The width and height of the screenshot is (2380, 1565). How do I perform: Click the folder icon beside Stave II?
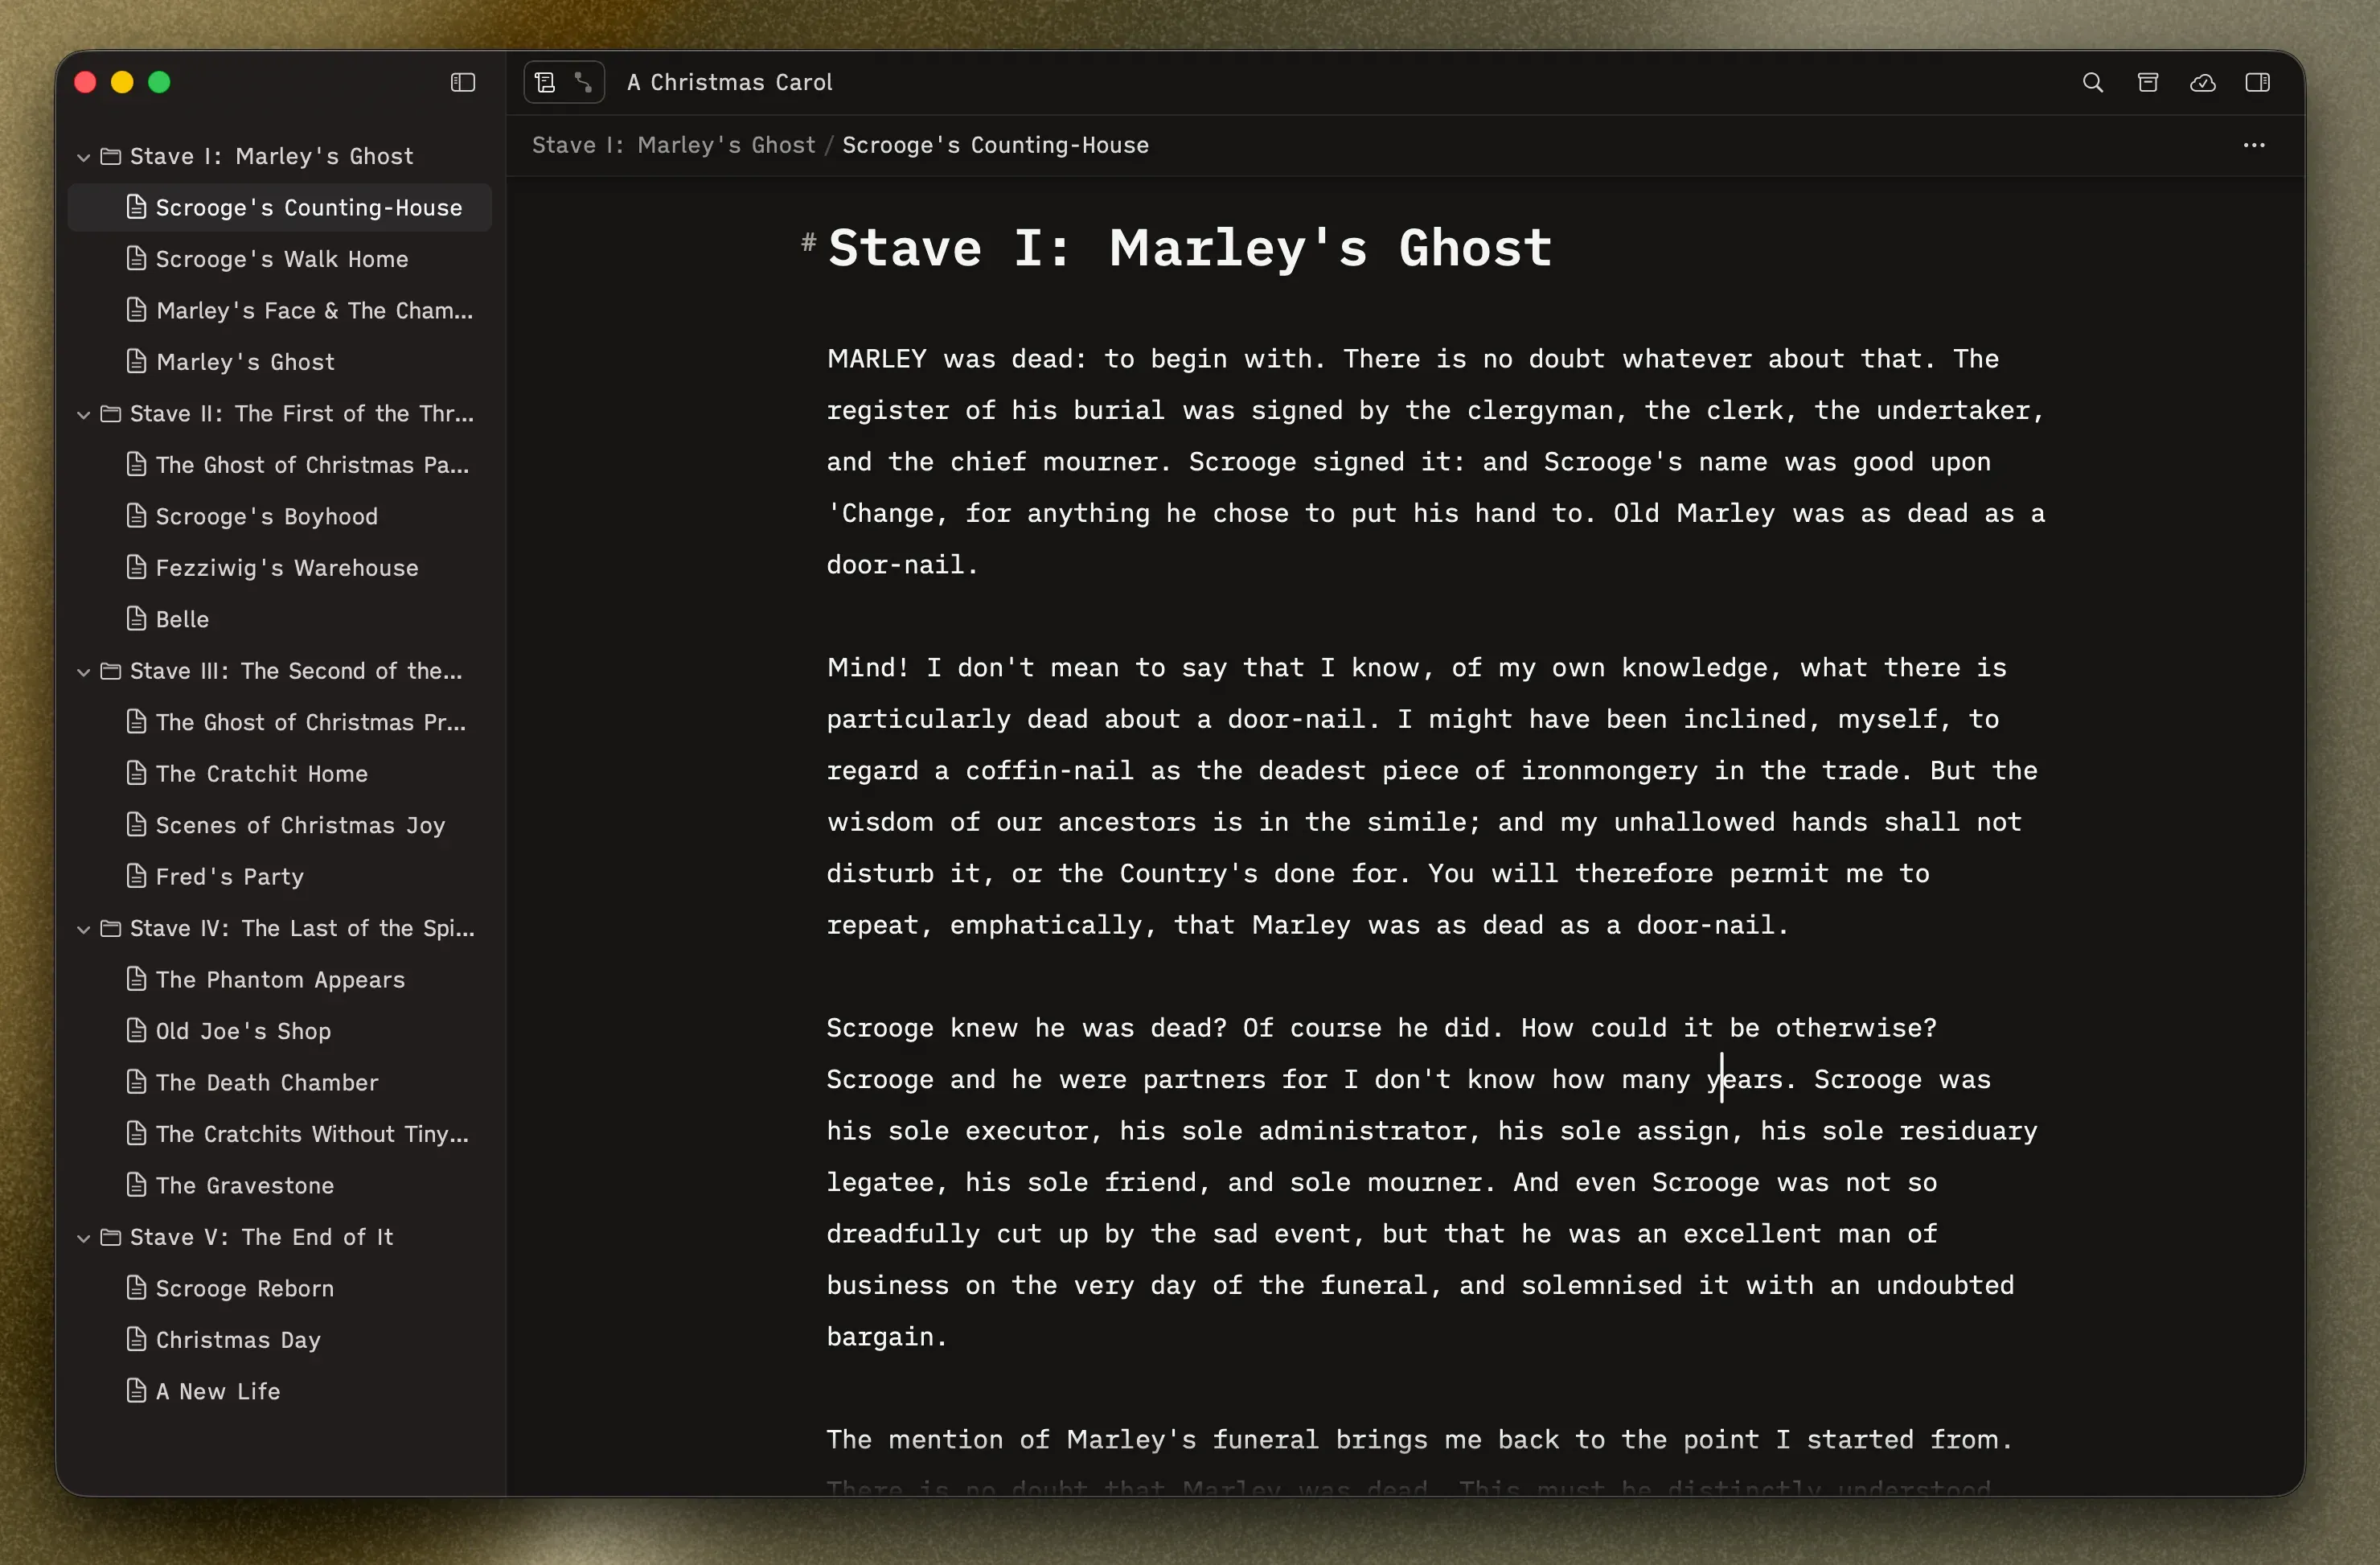pyautogui.click(x=111, y=413)
